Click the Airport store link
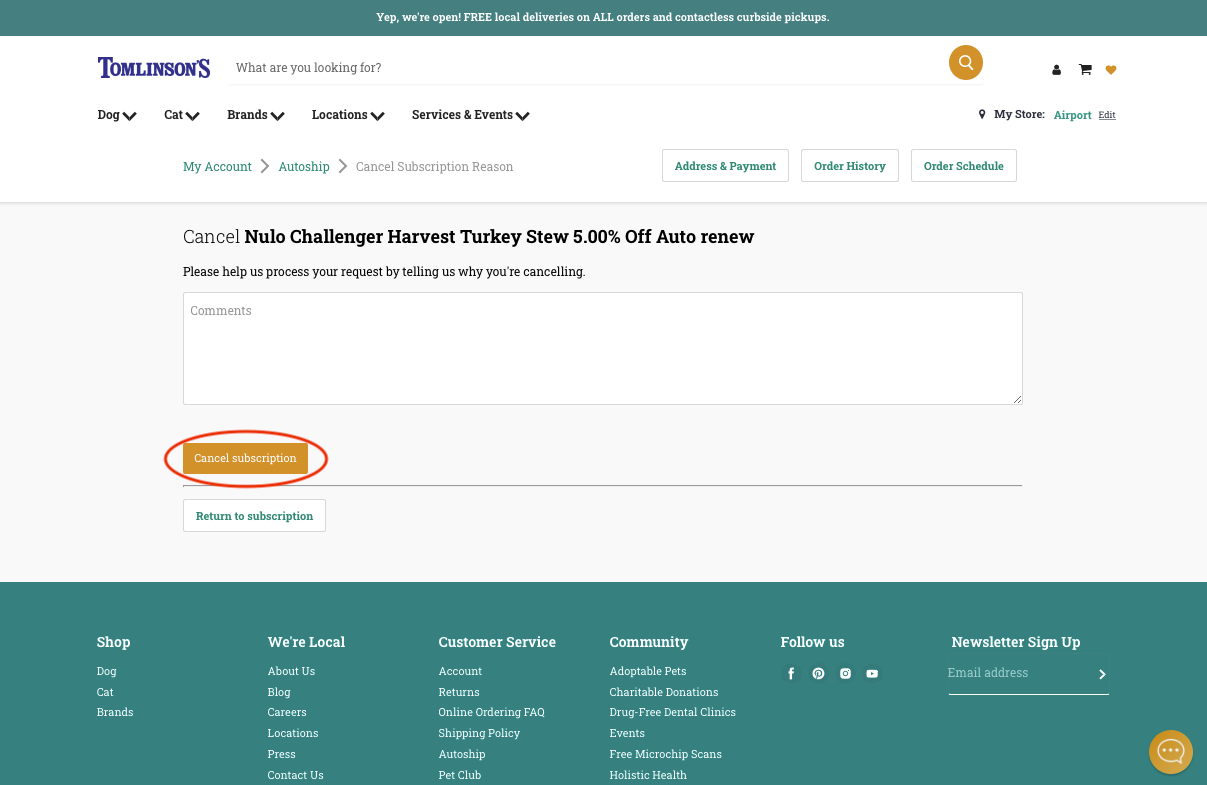The height and width of the screenshot is (785, 1207). point(1073,115)
